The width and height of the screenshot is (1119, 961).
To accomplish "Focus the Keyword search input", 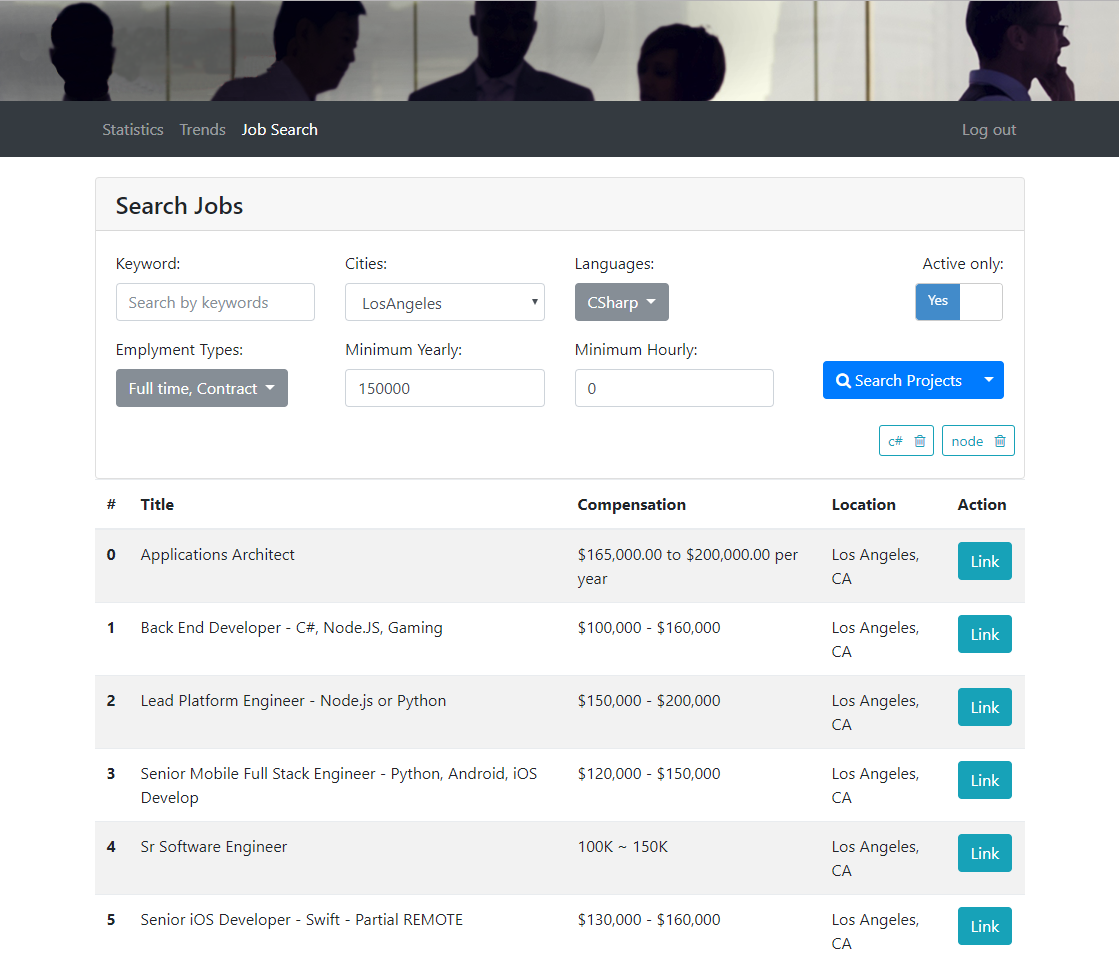I will pos(215,302).
